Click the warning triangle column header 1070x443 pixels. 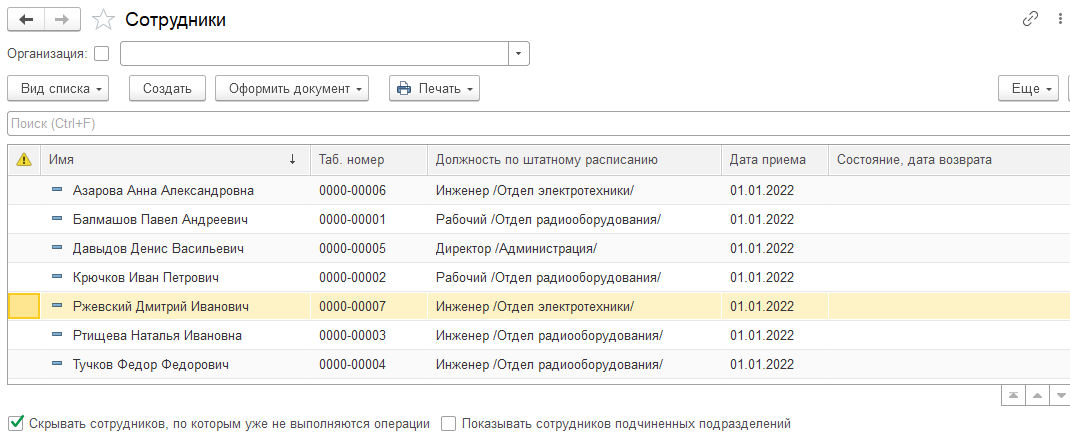tap(24, 160)
